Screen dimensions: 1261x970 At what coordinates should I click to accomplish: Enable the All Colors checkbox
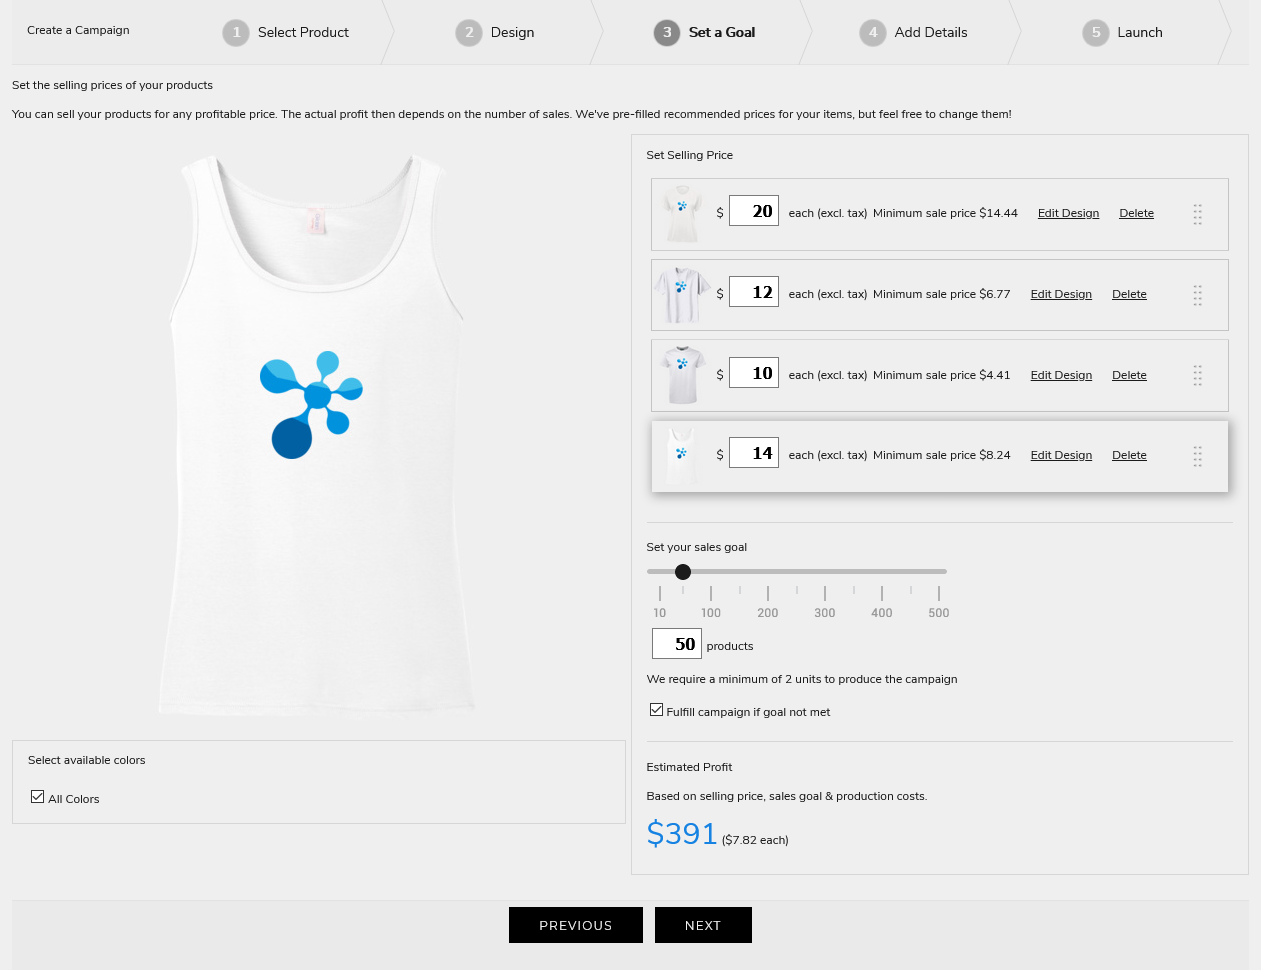37,796
